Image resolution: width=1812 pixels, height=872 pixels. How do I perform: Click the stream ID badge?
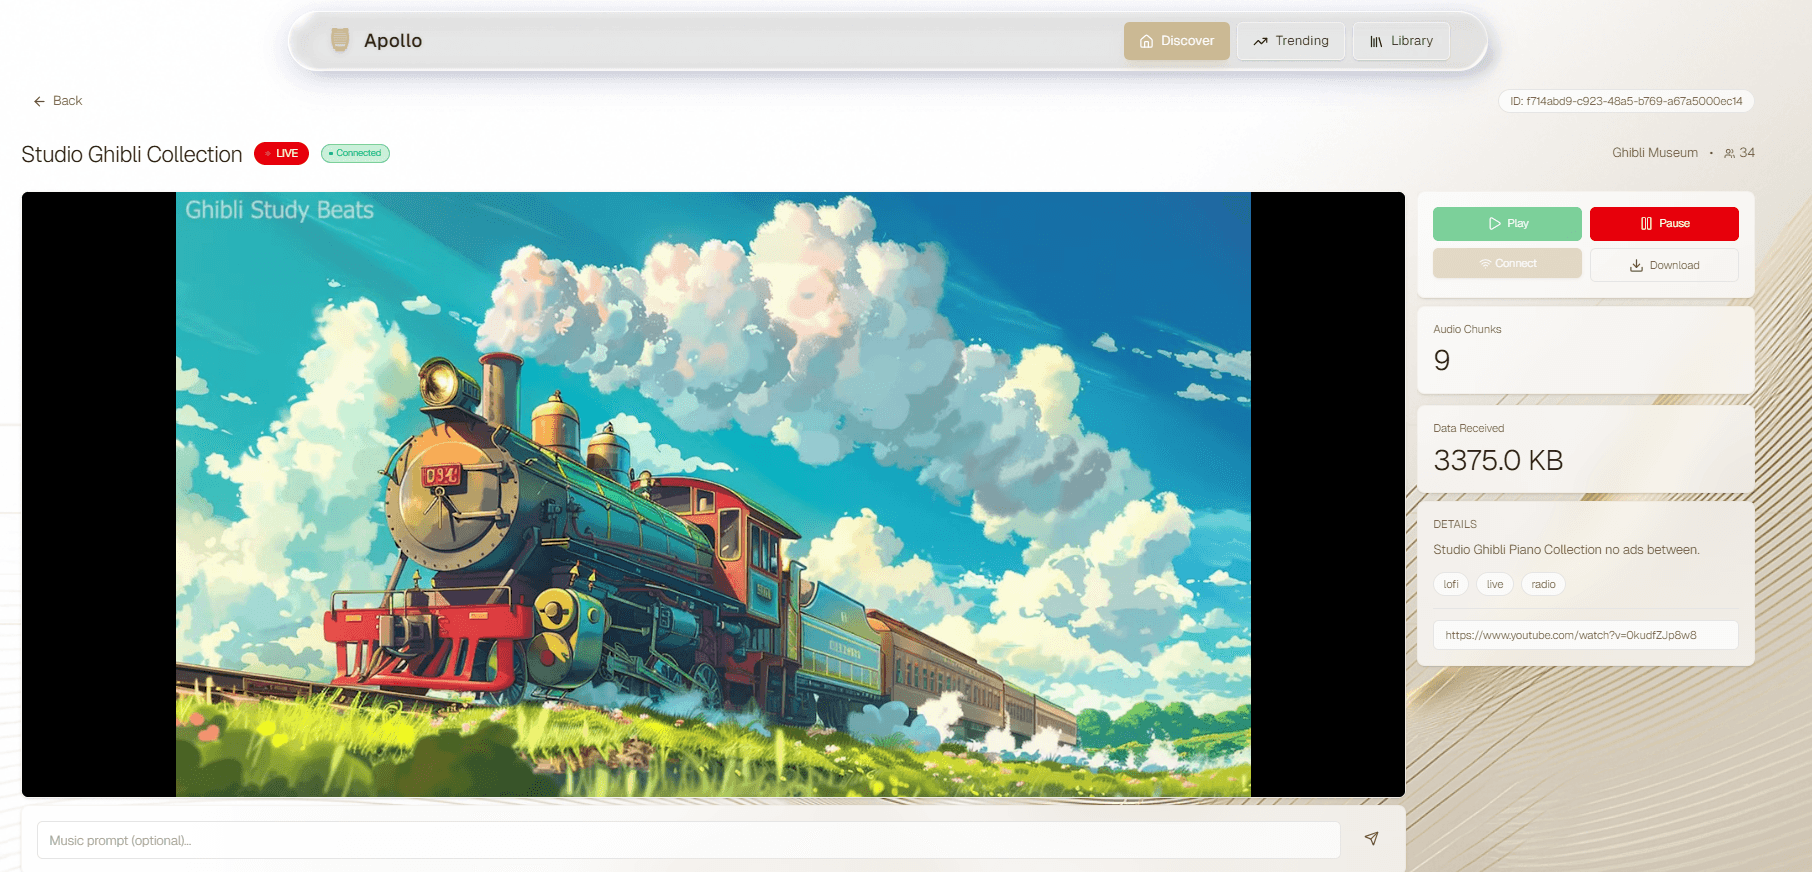pos(1626,101)
